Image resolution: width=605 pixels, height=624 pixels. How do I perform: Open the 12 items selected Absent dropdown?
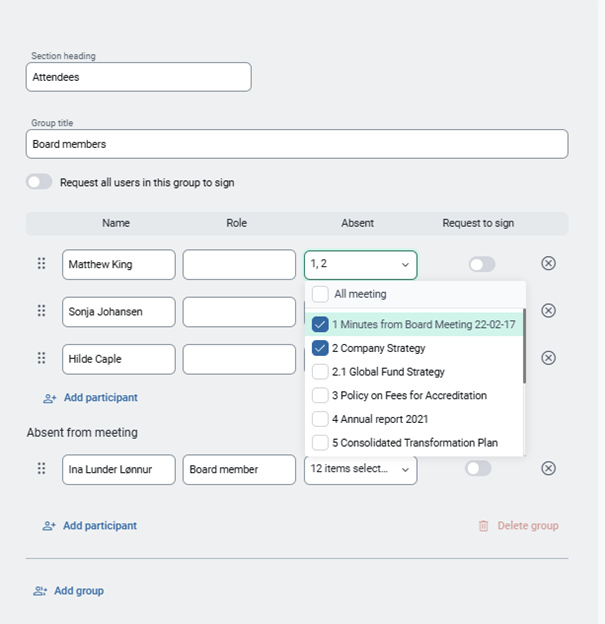point(361,470)
